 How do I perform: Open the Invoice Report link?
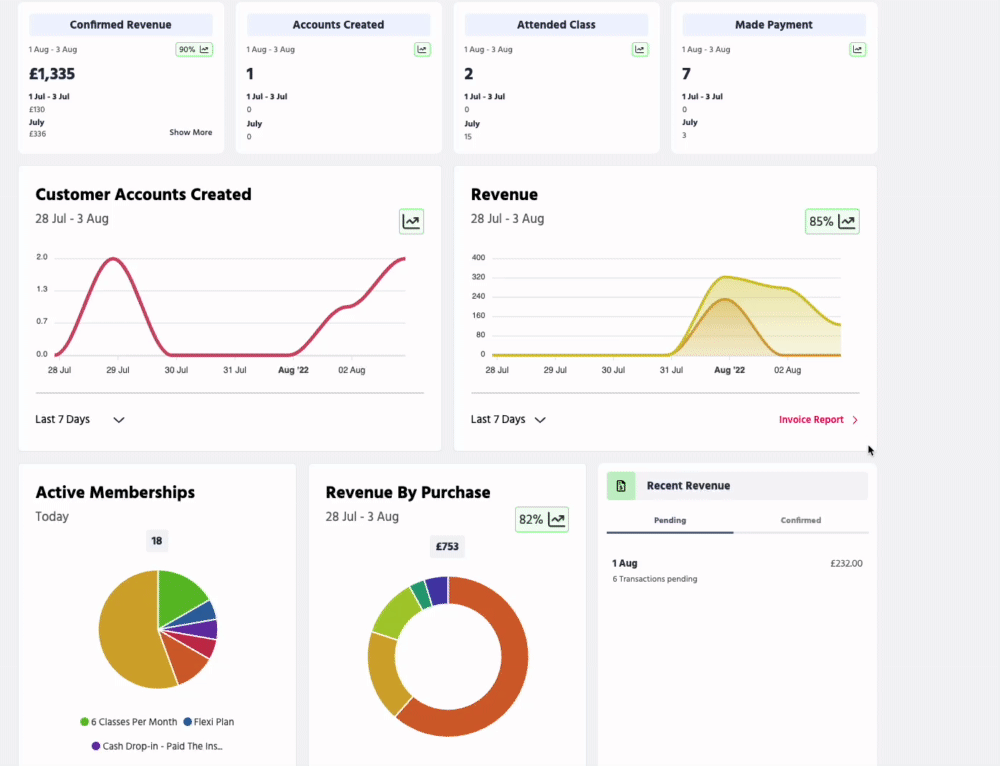[818, 420]
